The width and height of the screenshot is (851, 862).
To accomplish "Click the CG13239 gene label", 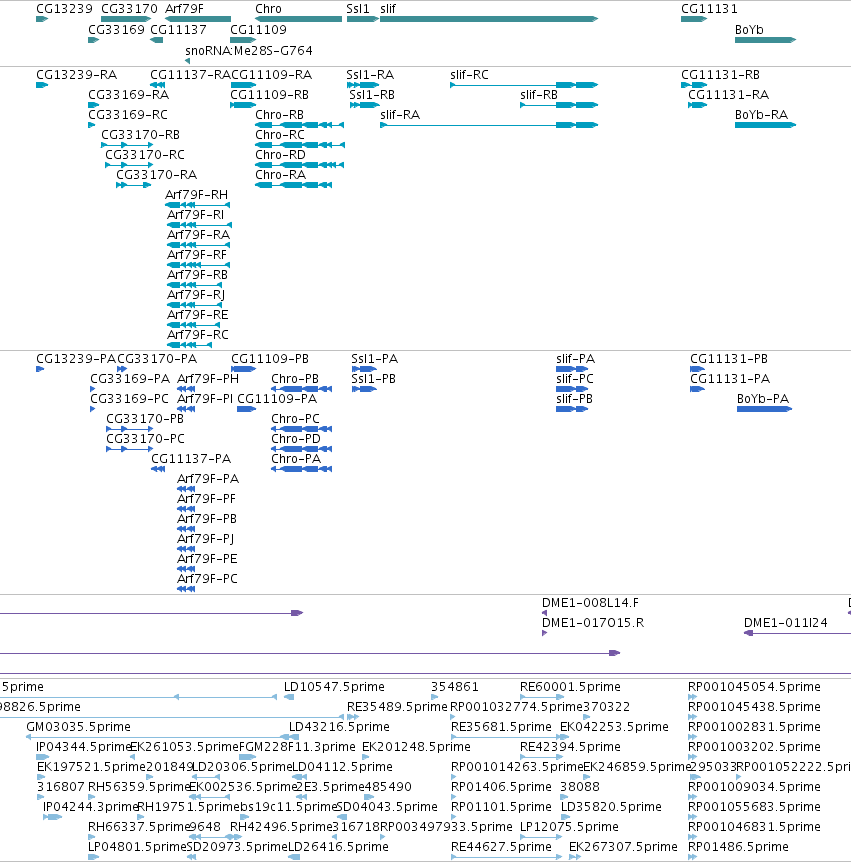I will pos(64,9).
